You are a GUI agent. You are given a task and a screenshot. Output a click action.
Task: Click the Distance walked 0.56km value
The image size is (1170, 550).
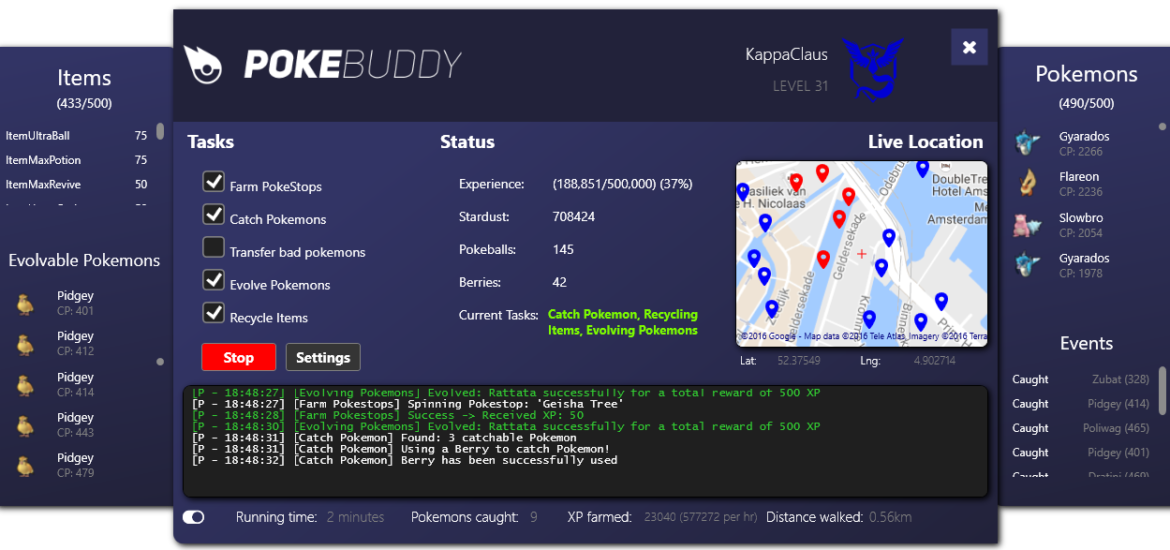click(x=891, y=517)
